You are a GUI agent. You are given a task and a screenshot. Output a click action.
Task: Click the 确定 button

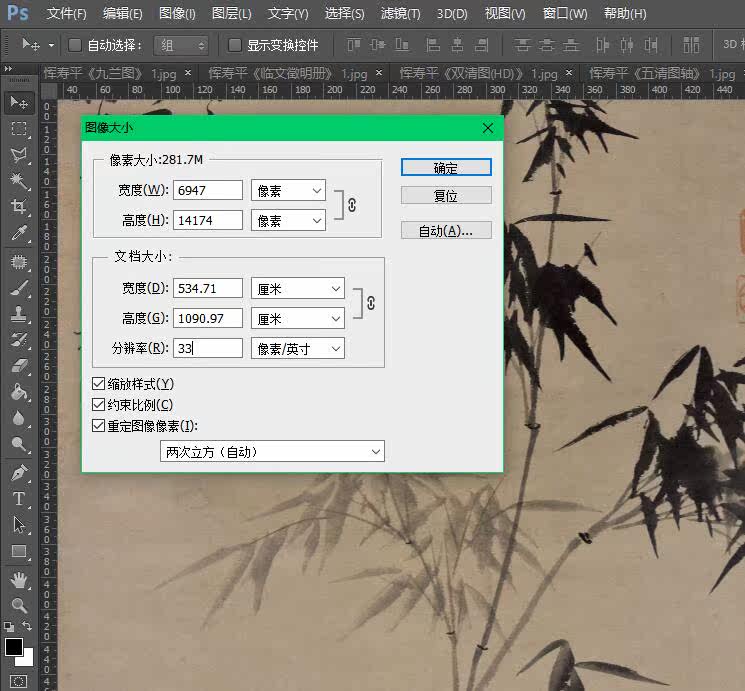[446, 167]
